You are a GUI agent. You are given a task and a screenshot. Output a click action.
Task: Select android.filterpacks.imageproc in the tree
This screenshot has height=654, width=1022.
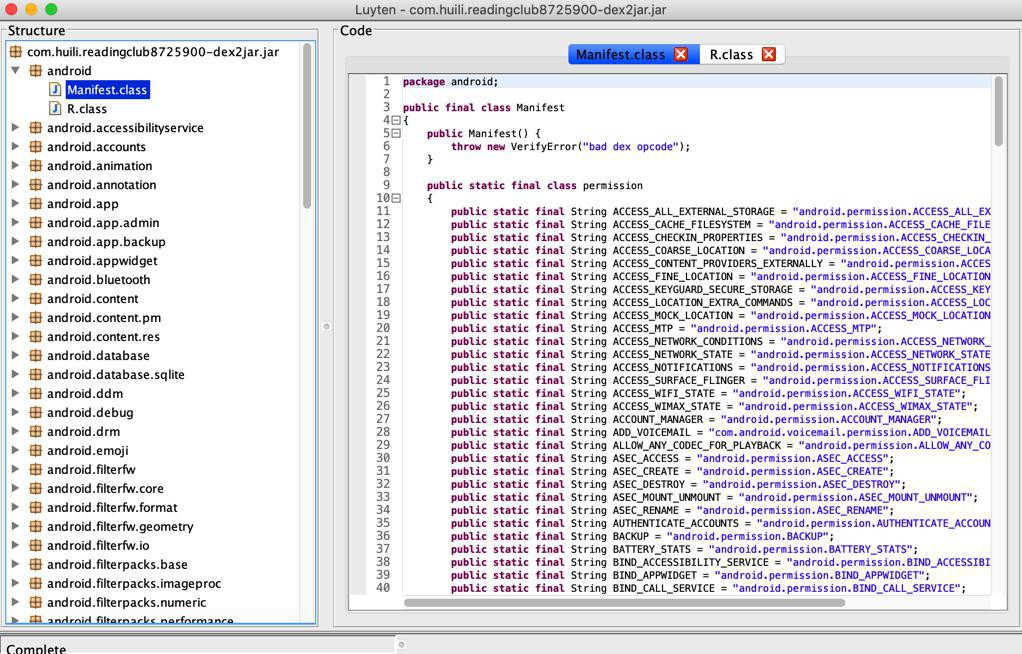click(134, 583)
